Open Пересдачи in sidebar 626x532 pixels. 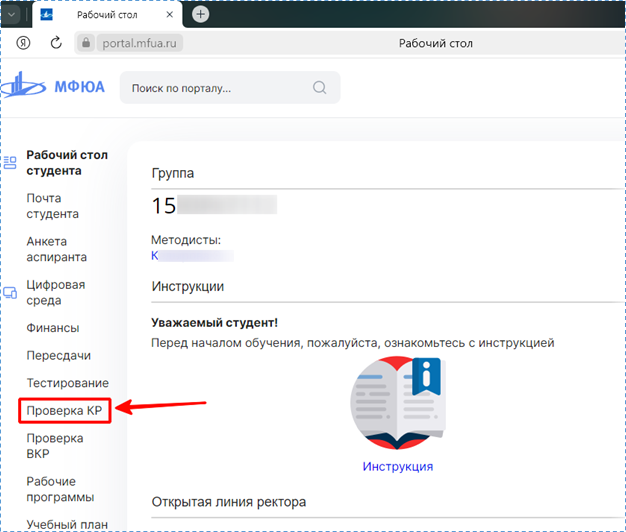pyautogui.click(x=59, y=356)
